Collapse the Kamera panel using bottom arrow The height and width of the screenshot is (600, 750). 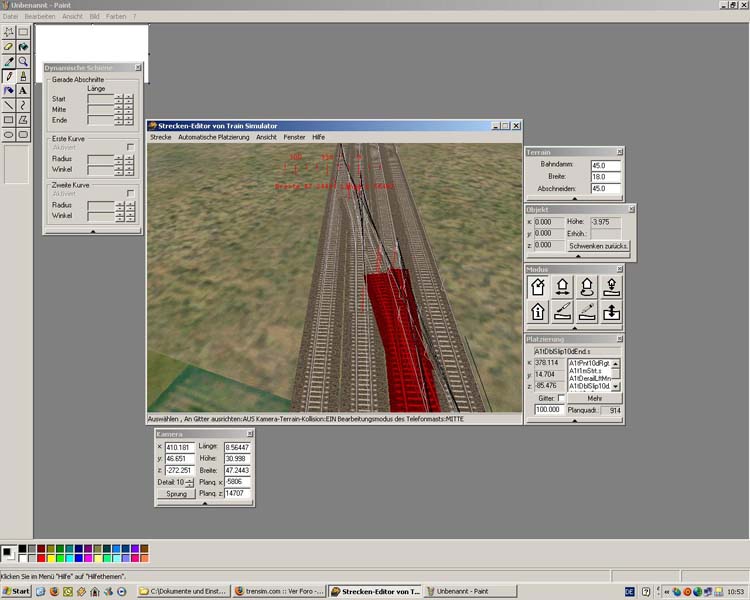coord(204,504)
